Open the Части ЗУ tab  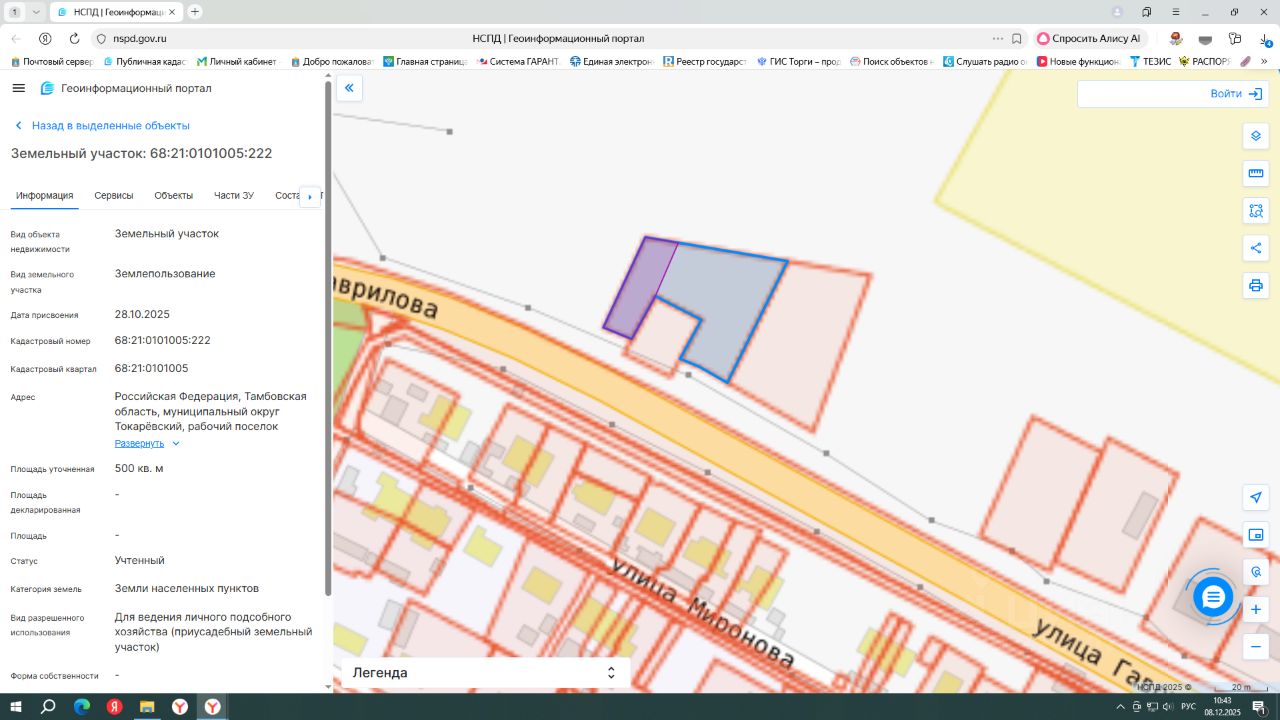click(233, 196)
